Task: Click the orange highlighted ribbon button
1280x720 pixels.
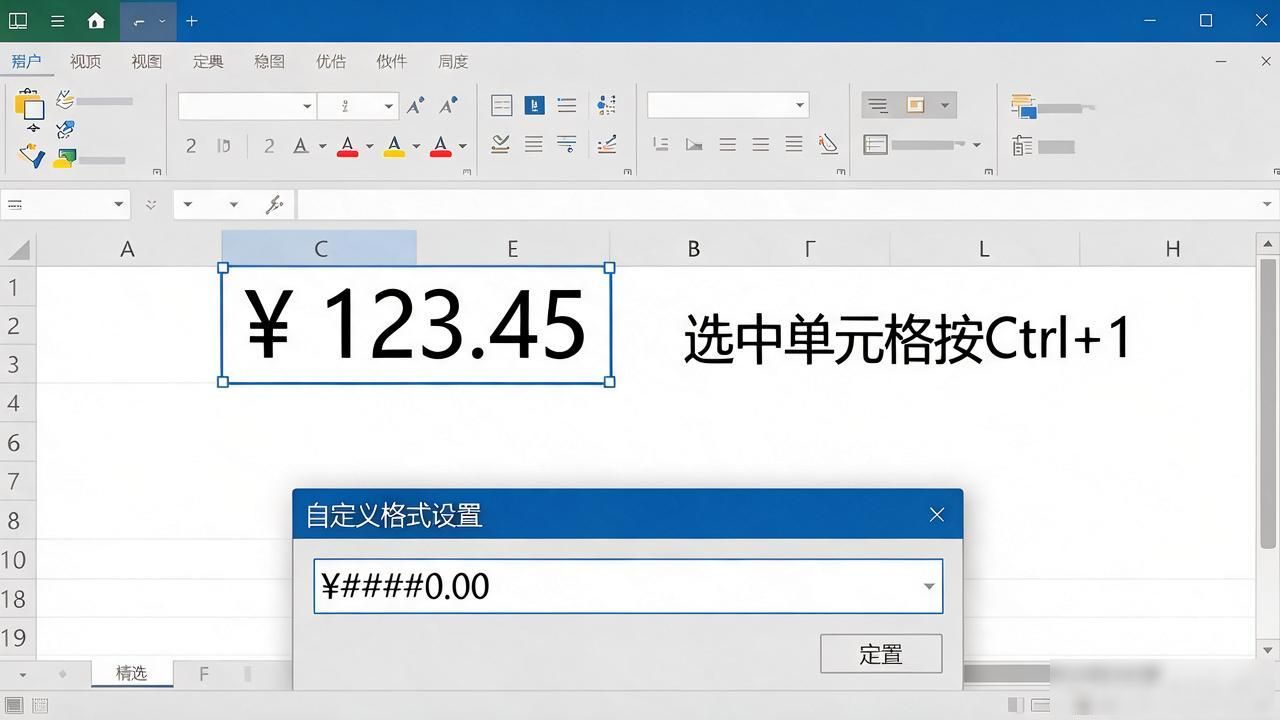Action: (915, 105)
